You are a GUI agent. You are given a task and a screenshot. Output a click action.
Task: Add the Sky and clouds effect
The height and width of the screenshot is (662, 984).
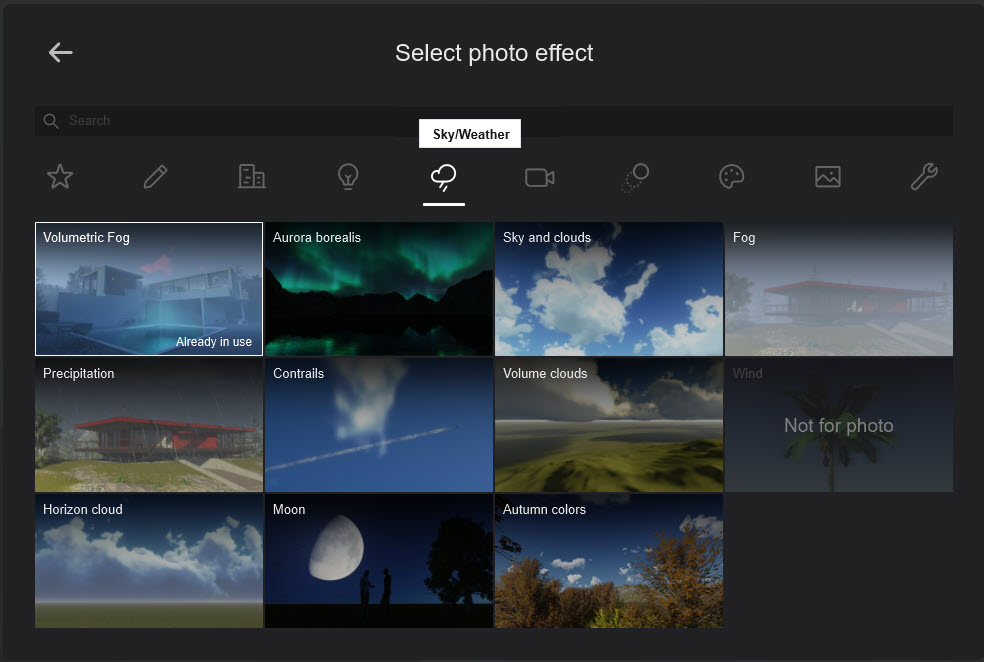tap(608, 289)
